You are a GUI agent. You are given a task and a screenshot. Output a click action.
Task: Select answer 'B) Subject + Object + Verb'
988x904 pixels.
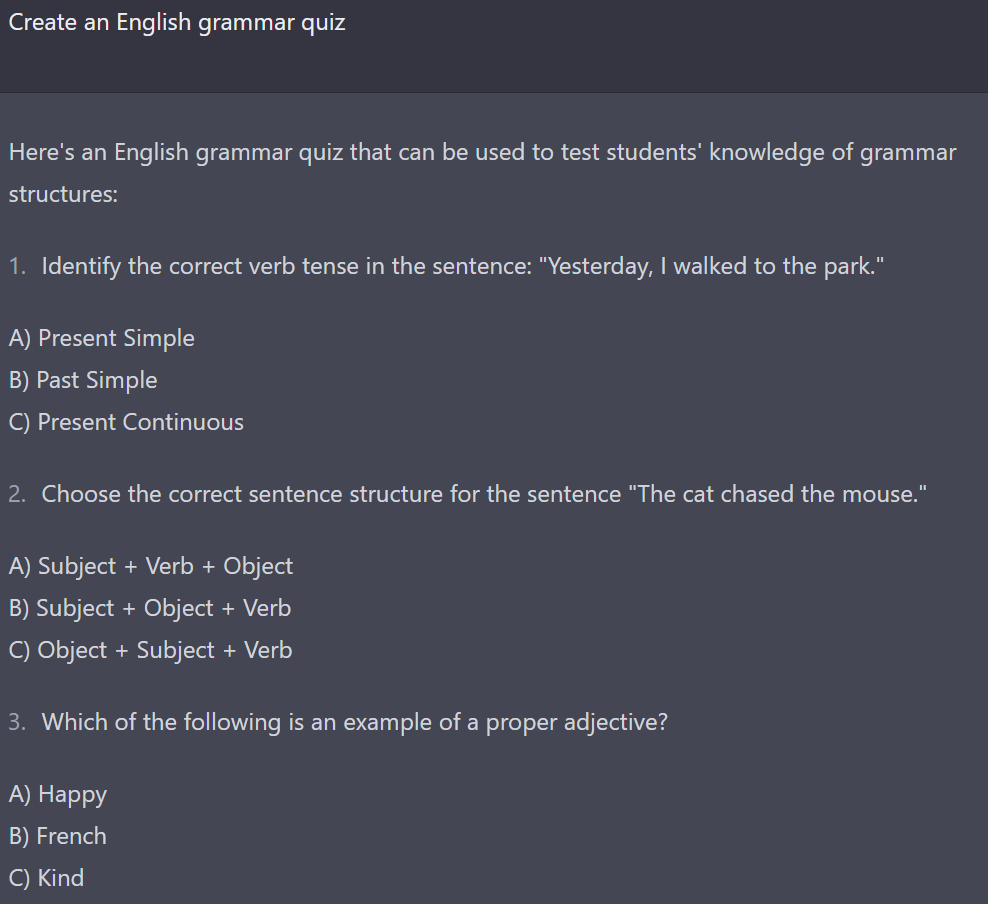(150, 609)
